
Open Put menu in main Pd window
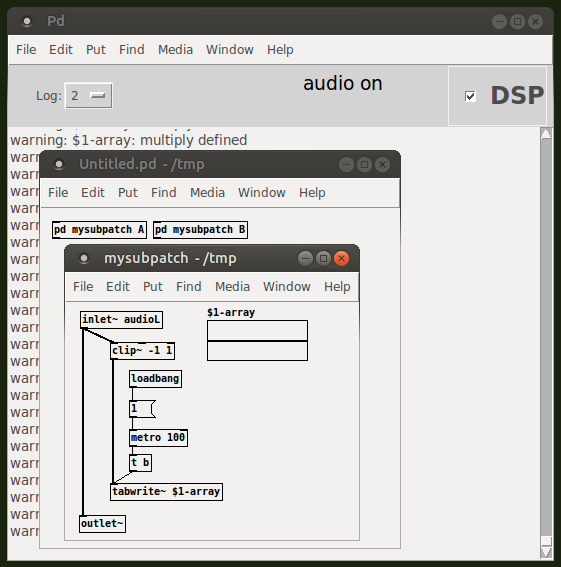pyautogui.click(x=96, y=50)
